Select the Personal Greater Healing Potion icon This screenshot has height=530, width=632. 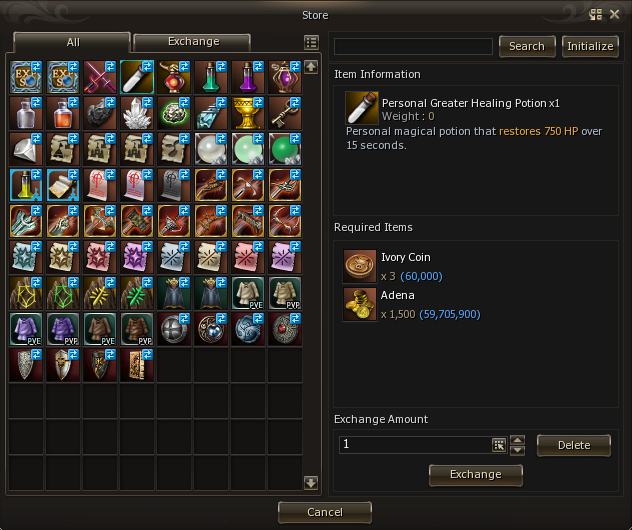[x=137, y=77]
